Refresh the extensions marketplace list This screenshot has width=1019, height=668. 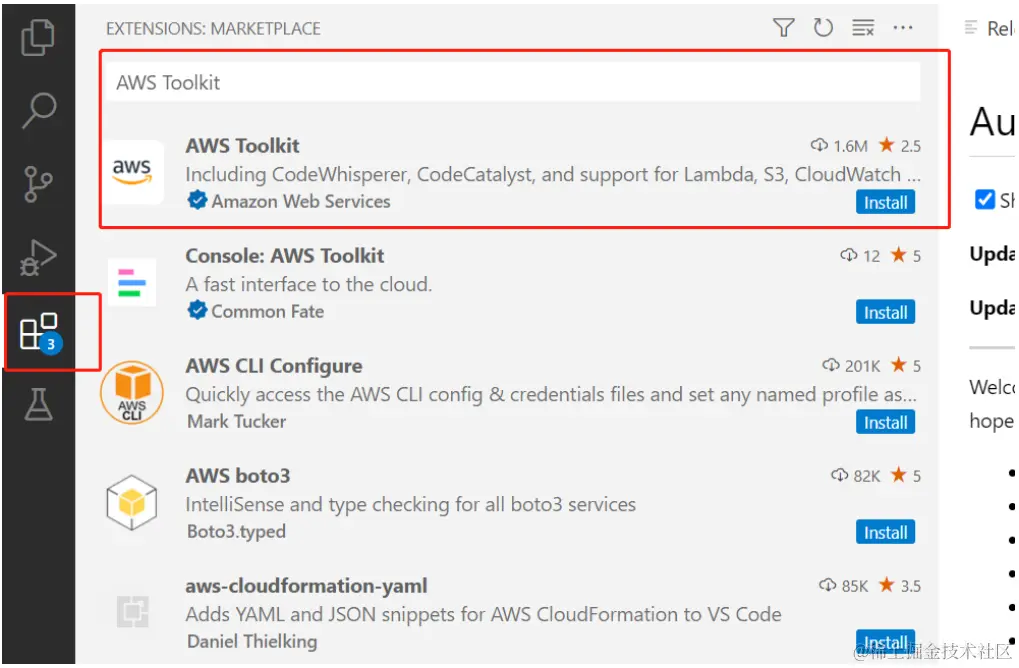[x=823, y=28]
